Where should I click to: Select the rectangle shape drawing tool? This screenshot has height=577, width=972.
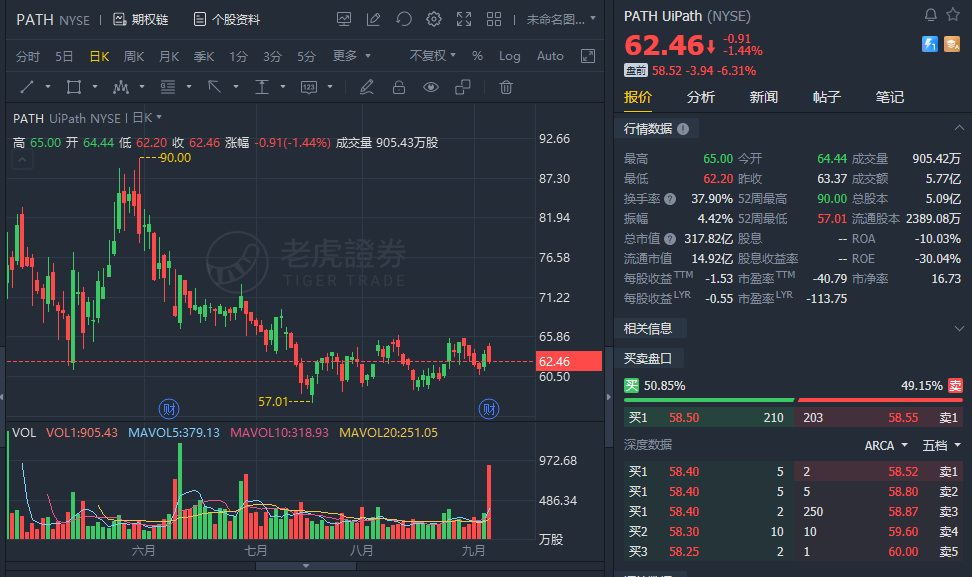point(74,87)
